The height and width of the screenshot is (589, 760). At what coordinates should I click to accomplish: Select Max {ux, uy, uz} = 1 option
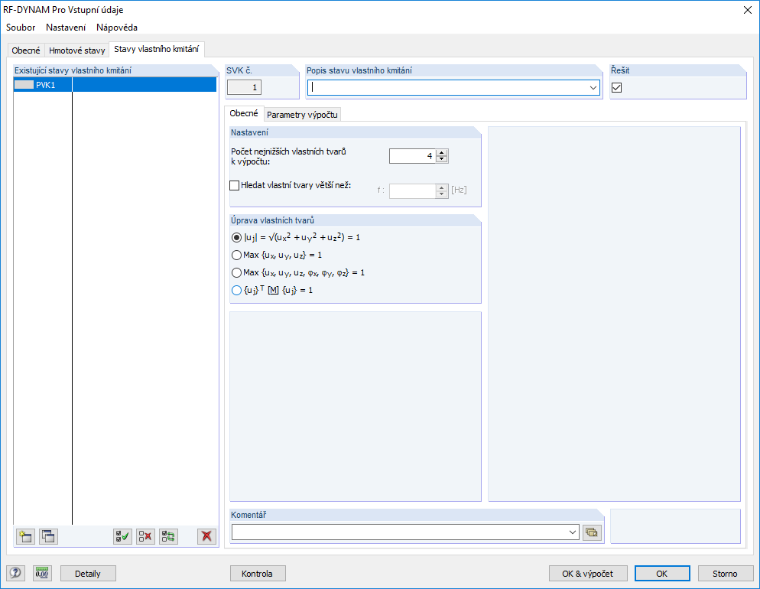(236, 255)
